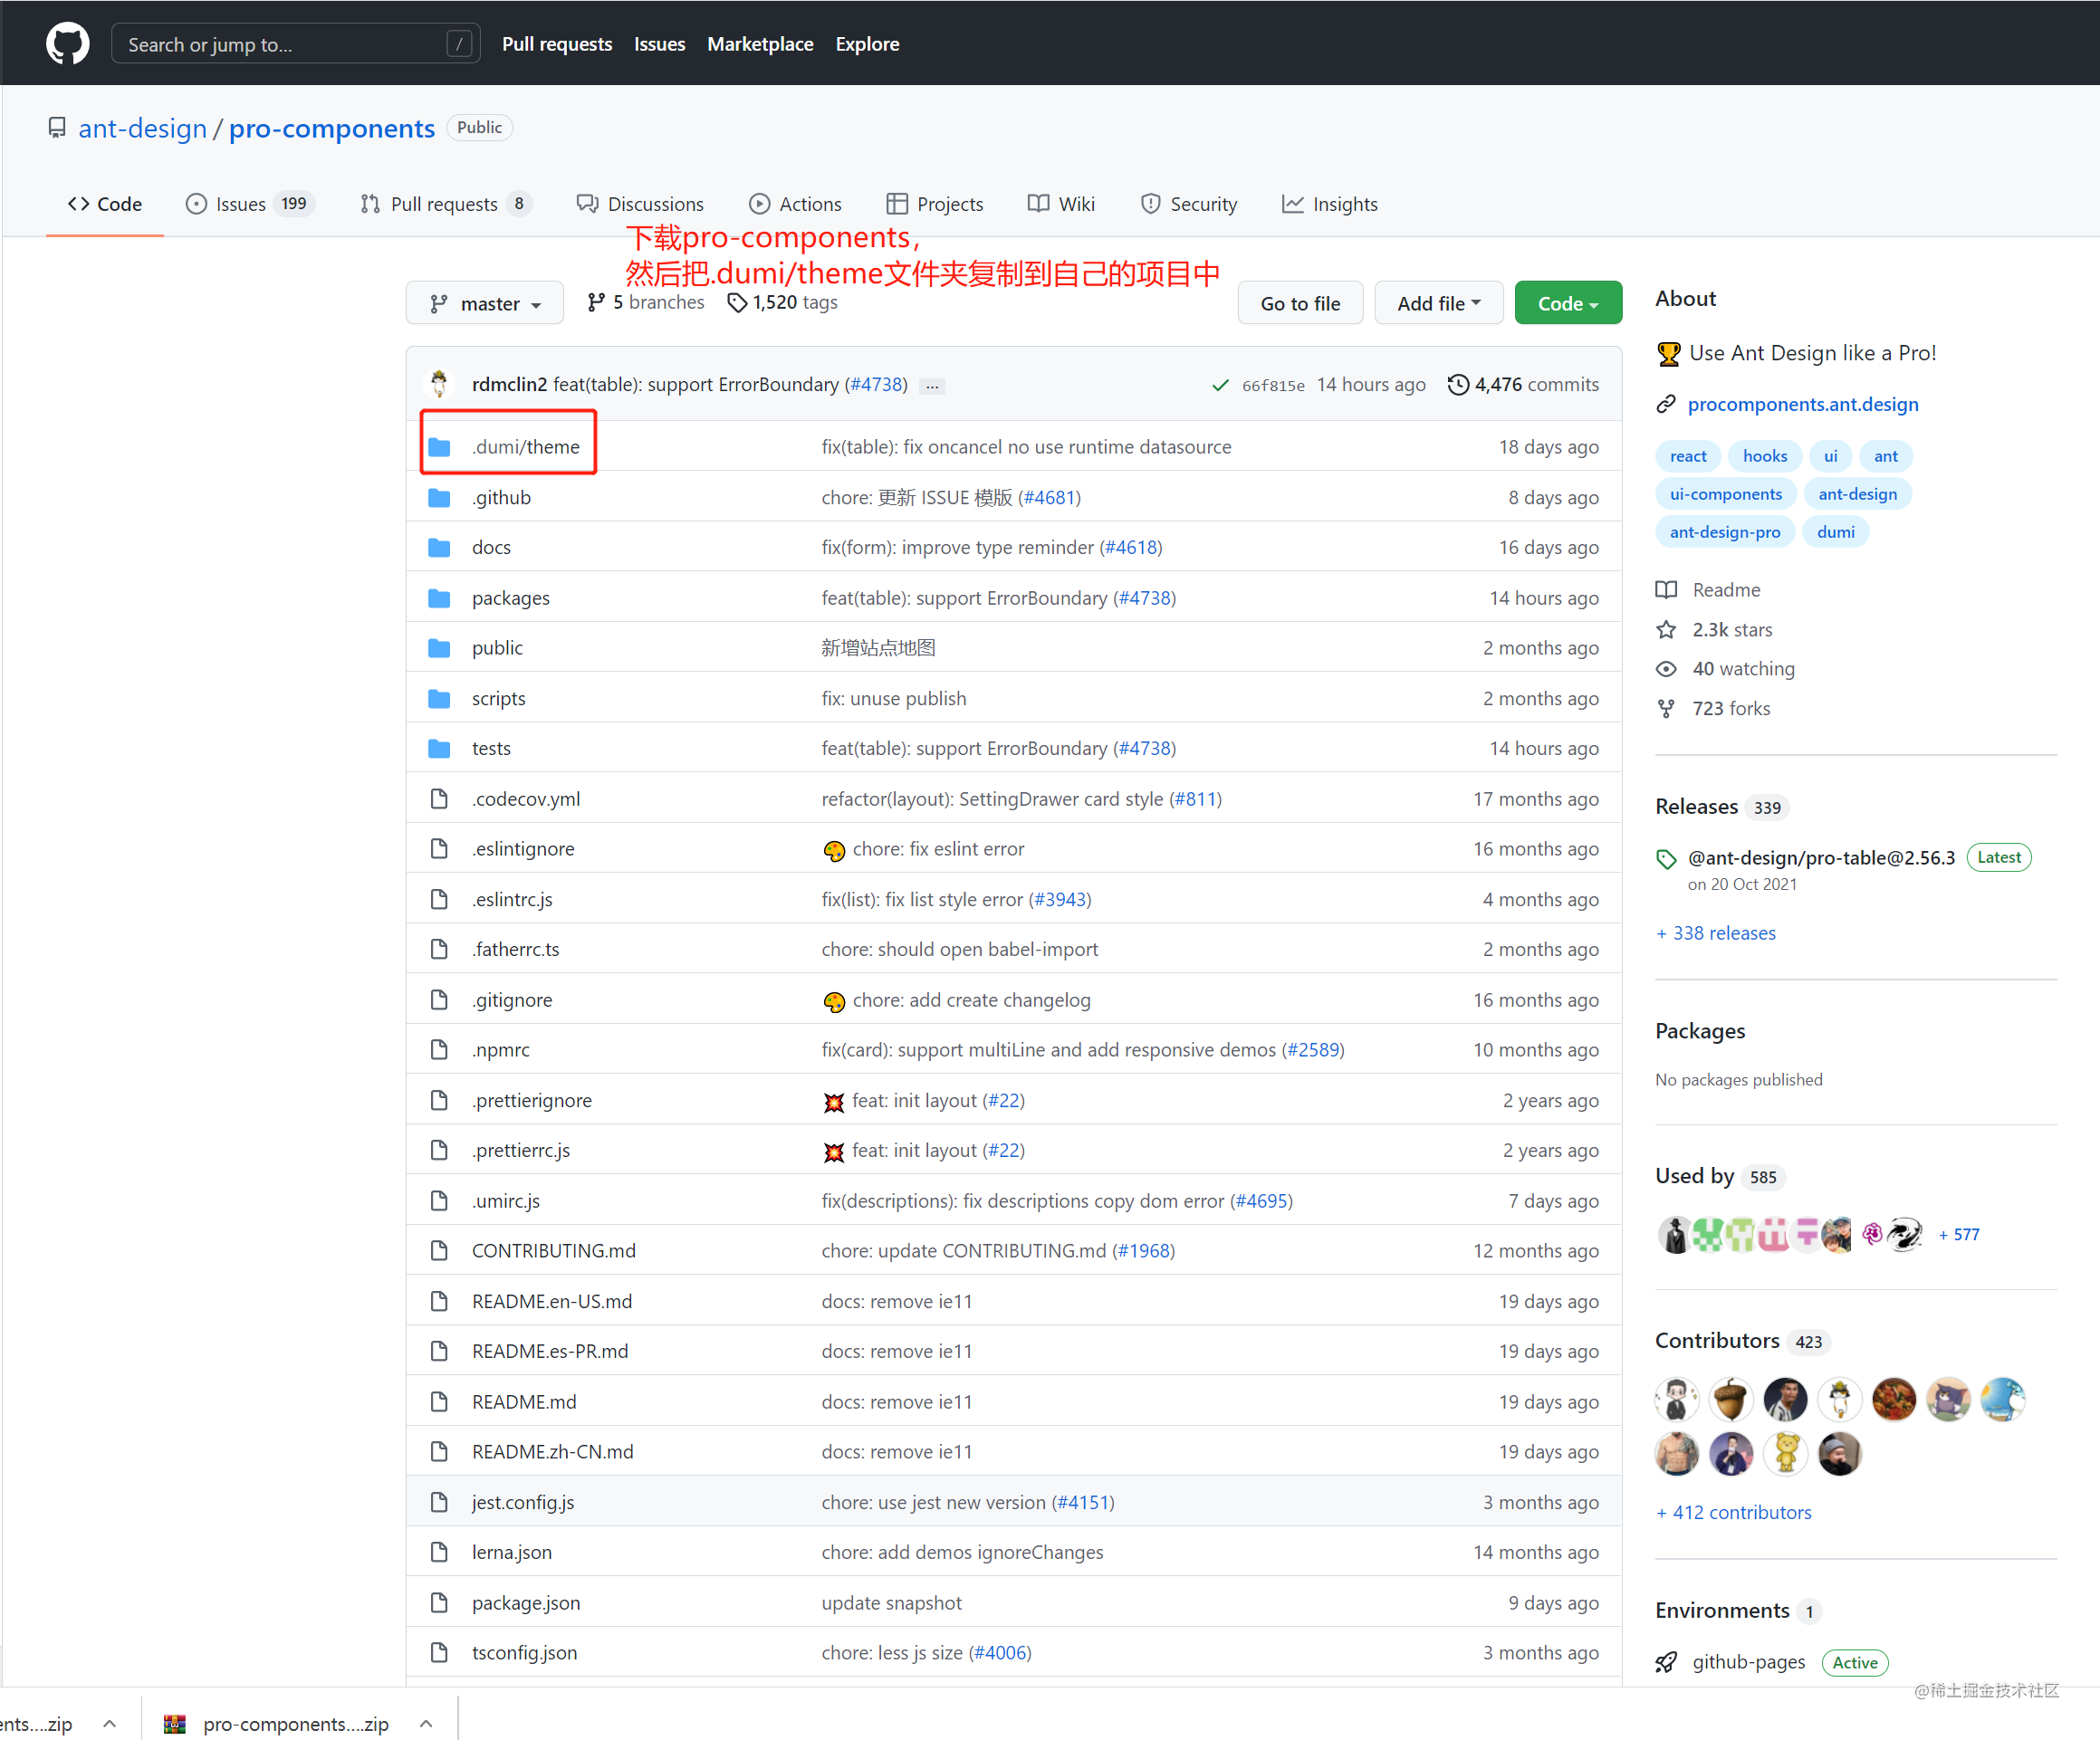This screenshot has width=2100, height=1740.
Task: Open chevron menu for the first zip download
Action: tap(110, 1723)
